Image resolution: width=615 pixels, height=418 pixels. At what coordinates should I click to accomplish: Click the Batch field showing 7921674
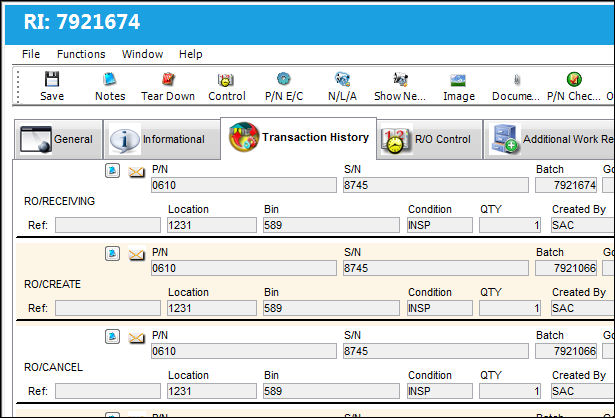566,185
